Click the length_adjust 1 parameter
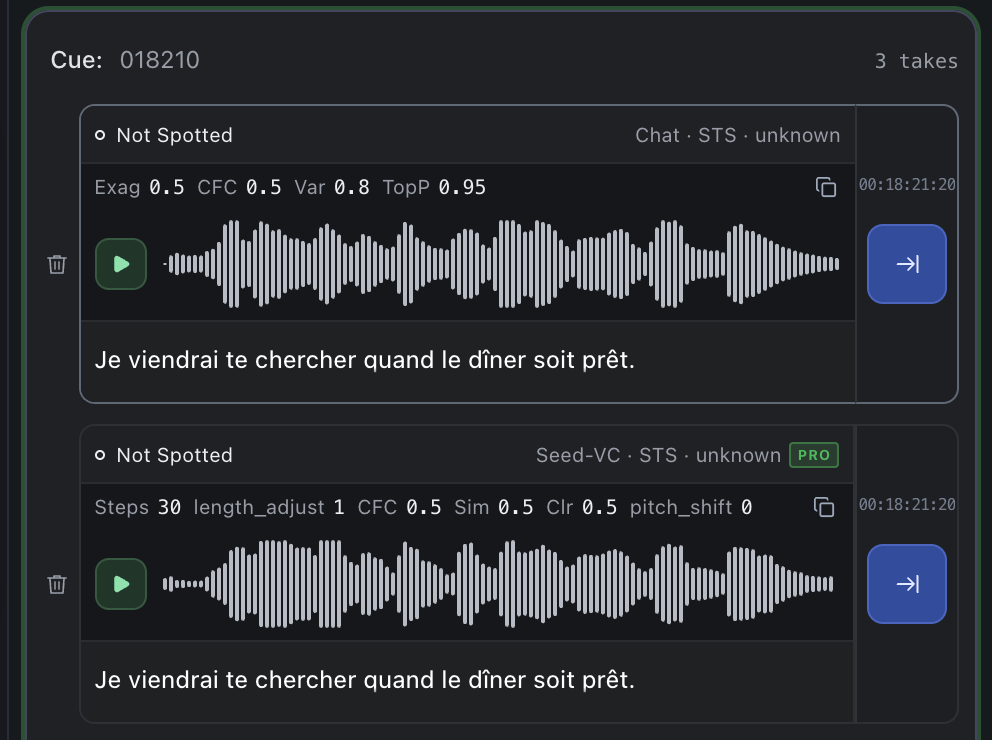The width and height of the screenshot is (992, 740). pyautogui.click(x=269, y=507)
